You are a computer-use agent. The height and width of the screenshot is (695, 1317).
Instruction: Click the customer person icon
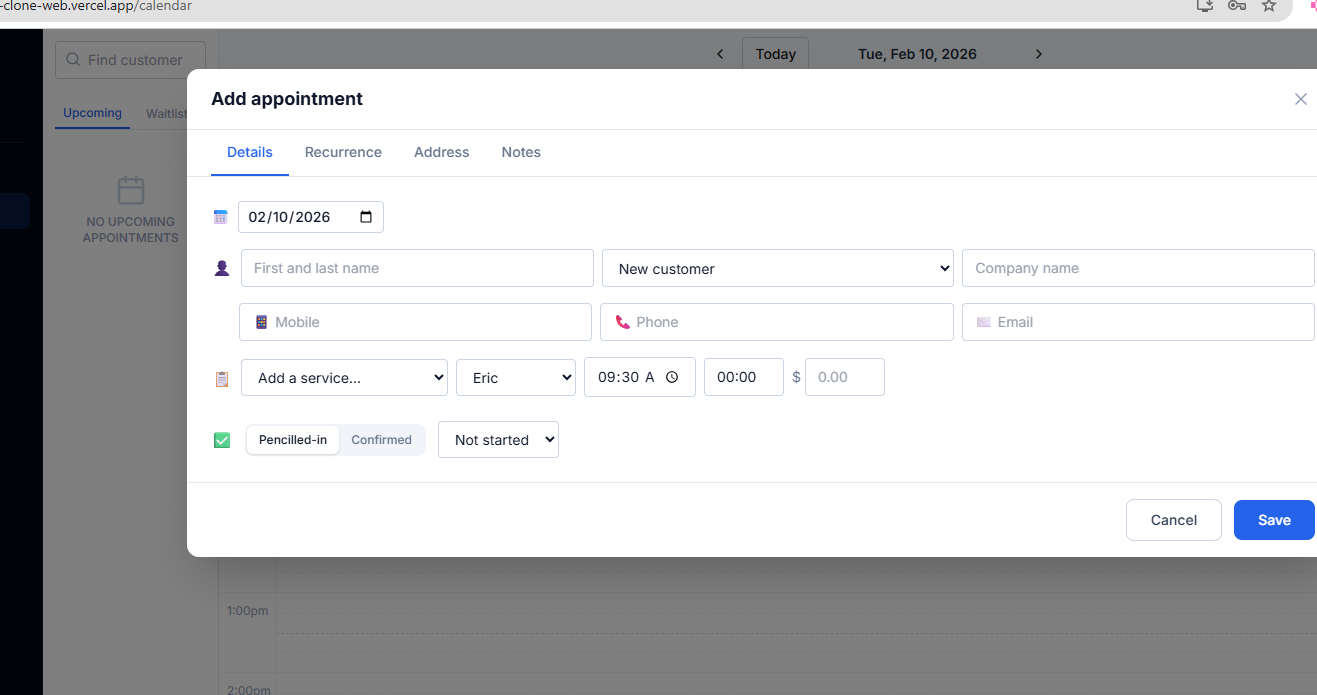tap(222, 268)
